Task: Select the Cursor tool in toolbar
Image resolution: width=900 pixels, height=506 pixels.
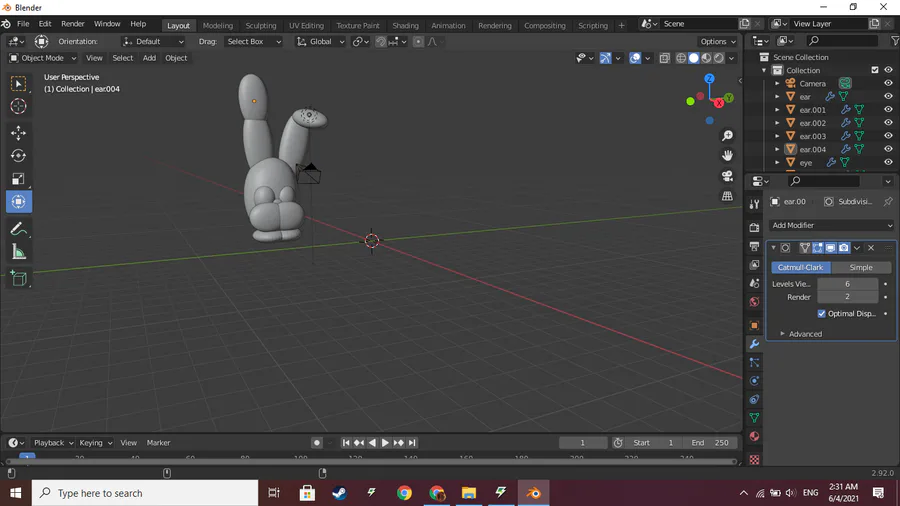Action: coord(18,106)
